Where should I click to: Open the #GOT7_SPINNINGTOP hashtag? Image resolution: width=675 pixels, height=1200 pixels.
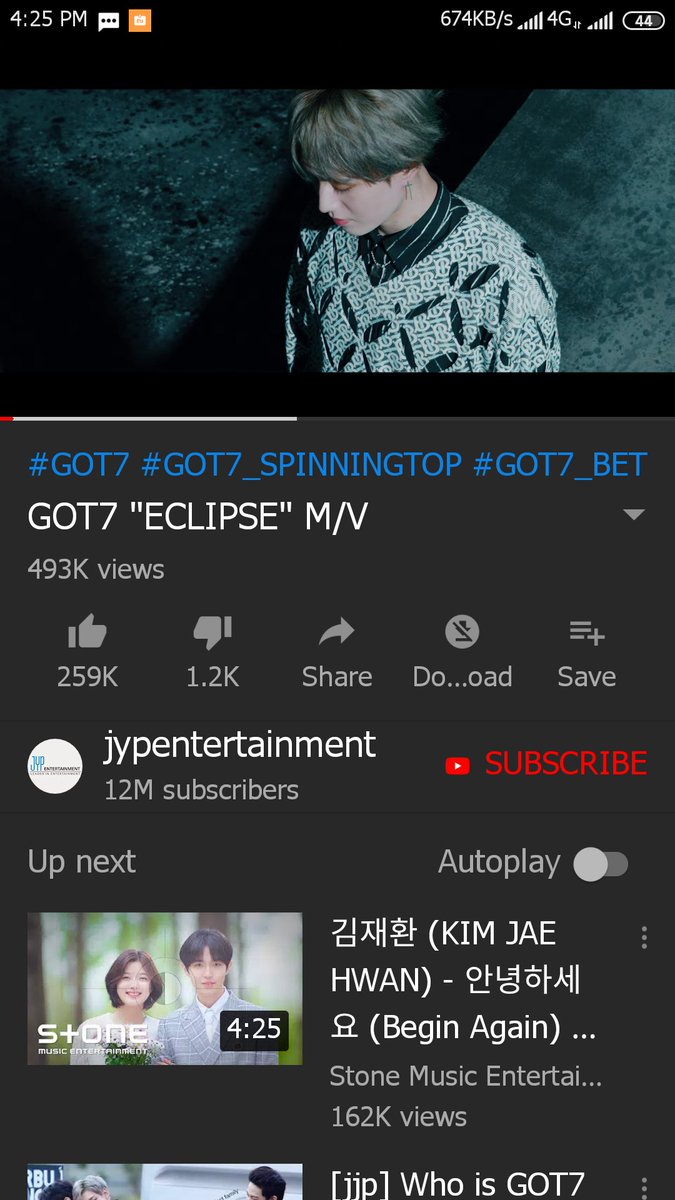pos(302,465)
